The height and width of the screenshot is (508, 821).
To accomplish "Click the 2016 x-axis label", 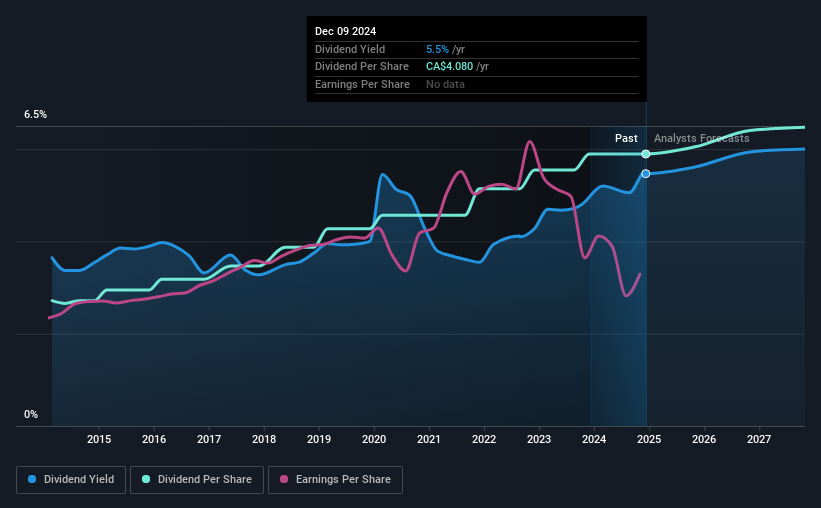I will (x=154, y=439).
